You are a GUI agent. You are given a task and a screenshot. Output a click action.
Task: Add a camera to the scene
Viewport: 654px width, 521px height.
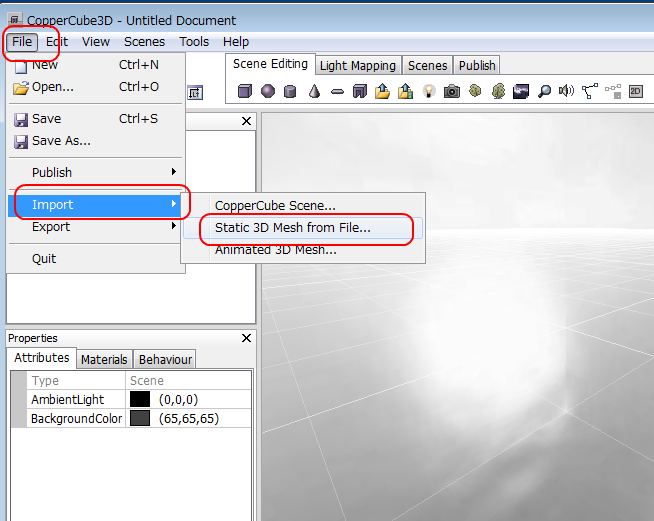[451, 91]
